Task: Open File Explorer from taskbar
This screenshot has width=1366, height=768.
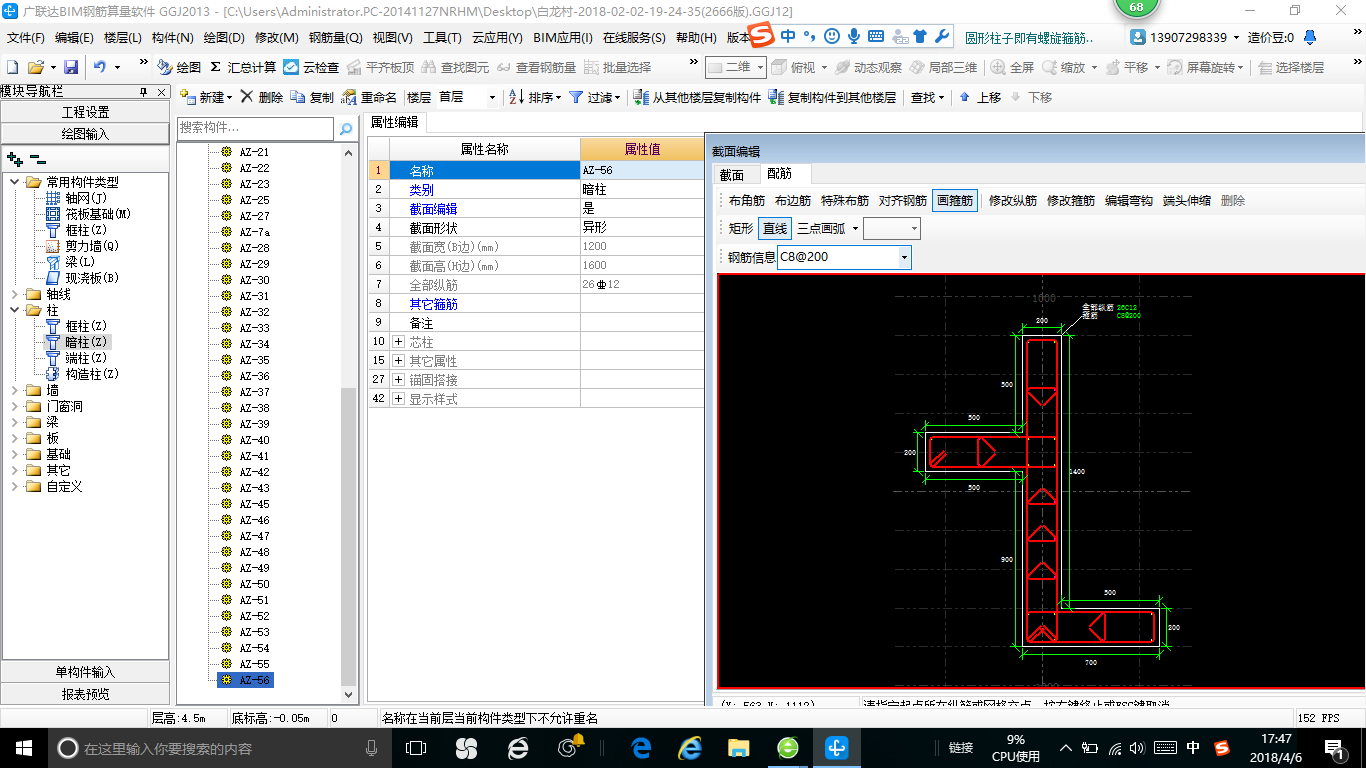Action: (x=738, y=748)
